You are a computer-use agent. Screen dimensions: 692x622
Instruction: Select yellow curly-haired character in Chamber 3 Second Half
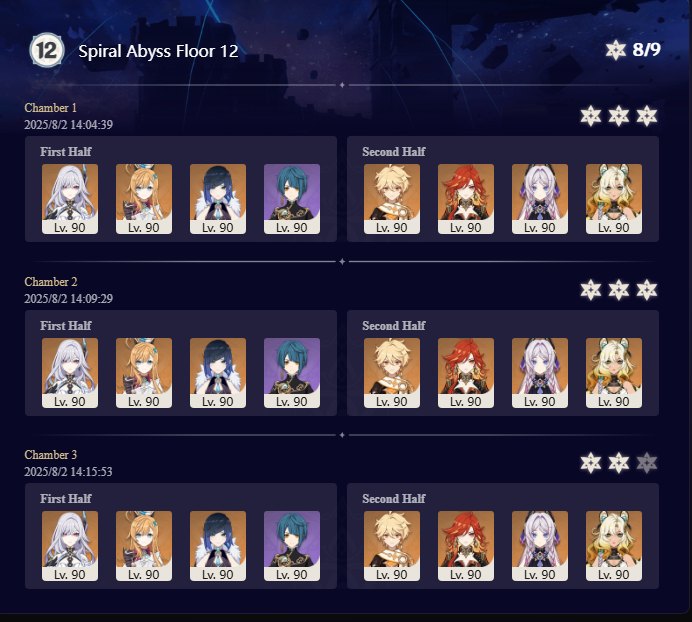click(614, 546)
